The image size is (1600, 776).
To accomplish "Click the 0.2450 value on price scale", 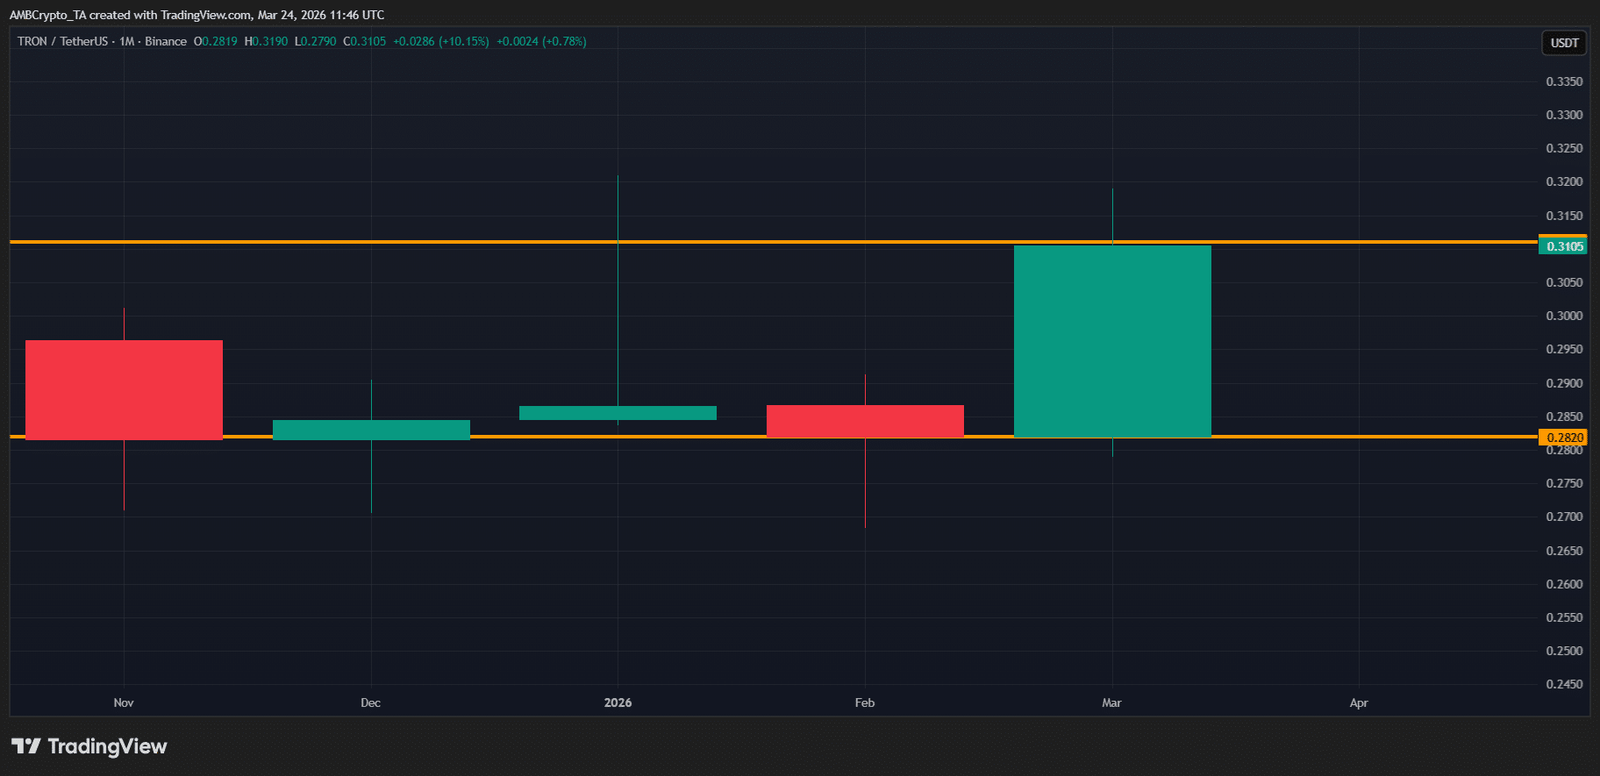I will click(1564, 684).
